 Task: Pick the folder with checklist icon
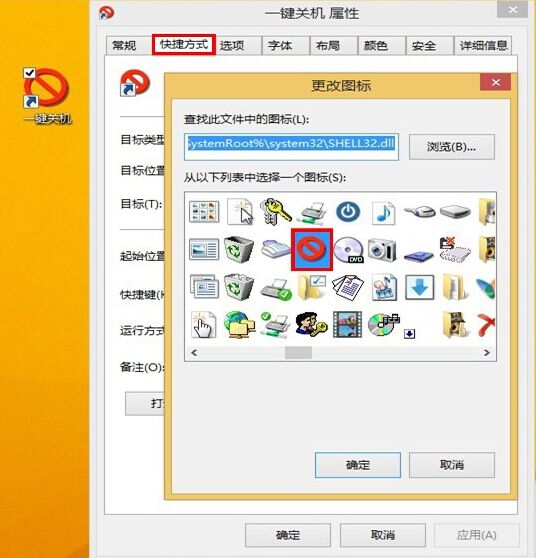click(x=312, y=287)
